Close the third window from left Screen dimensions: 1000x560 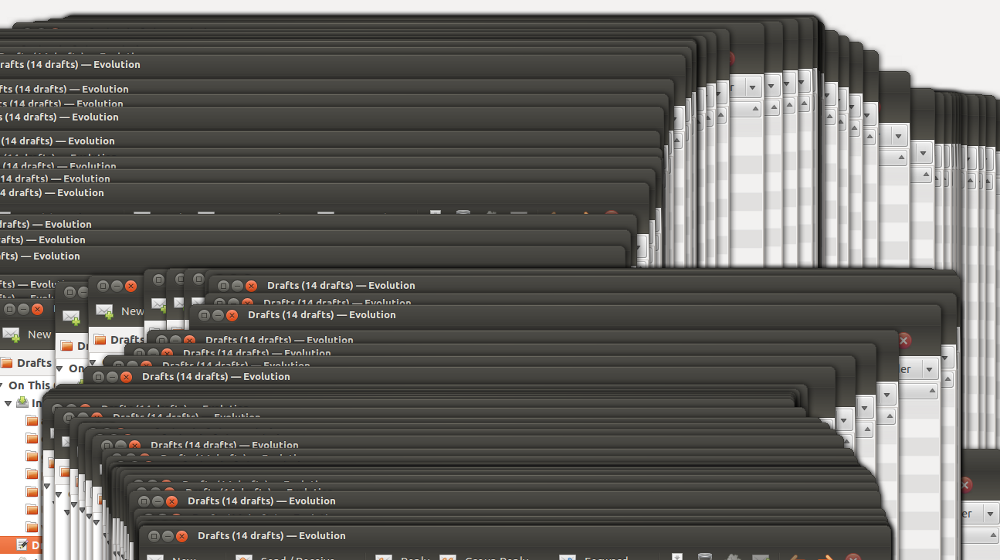coord(131,286)
